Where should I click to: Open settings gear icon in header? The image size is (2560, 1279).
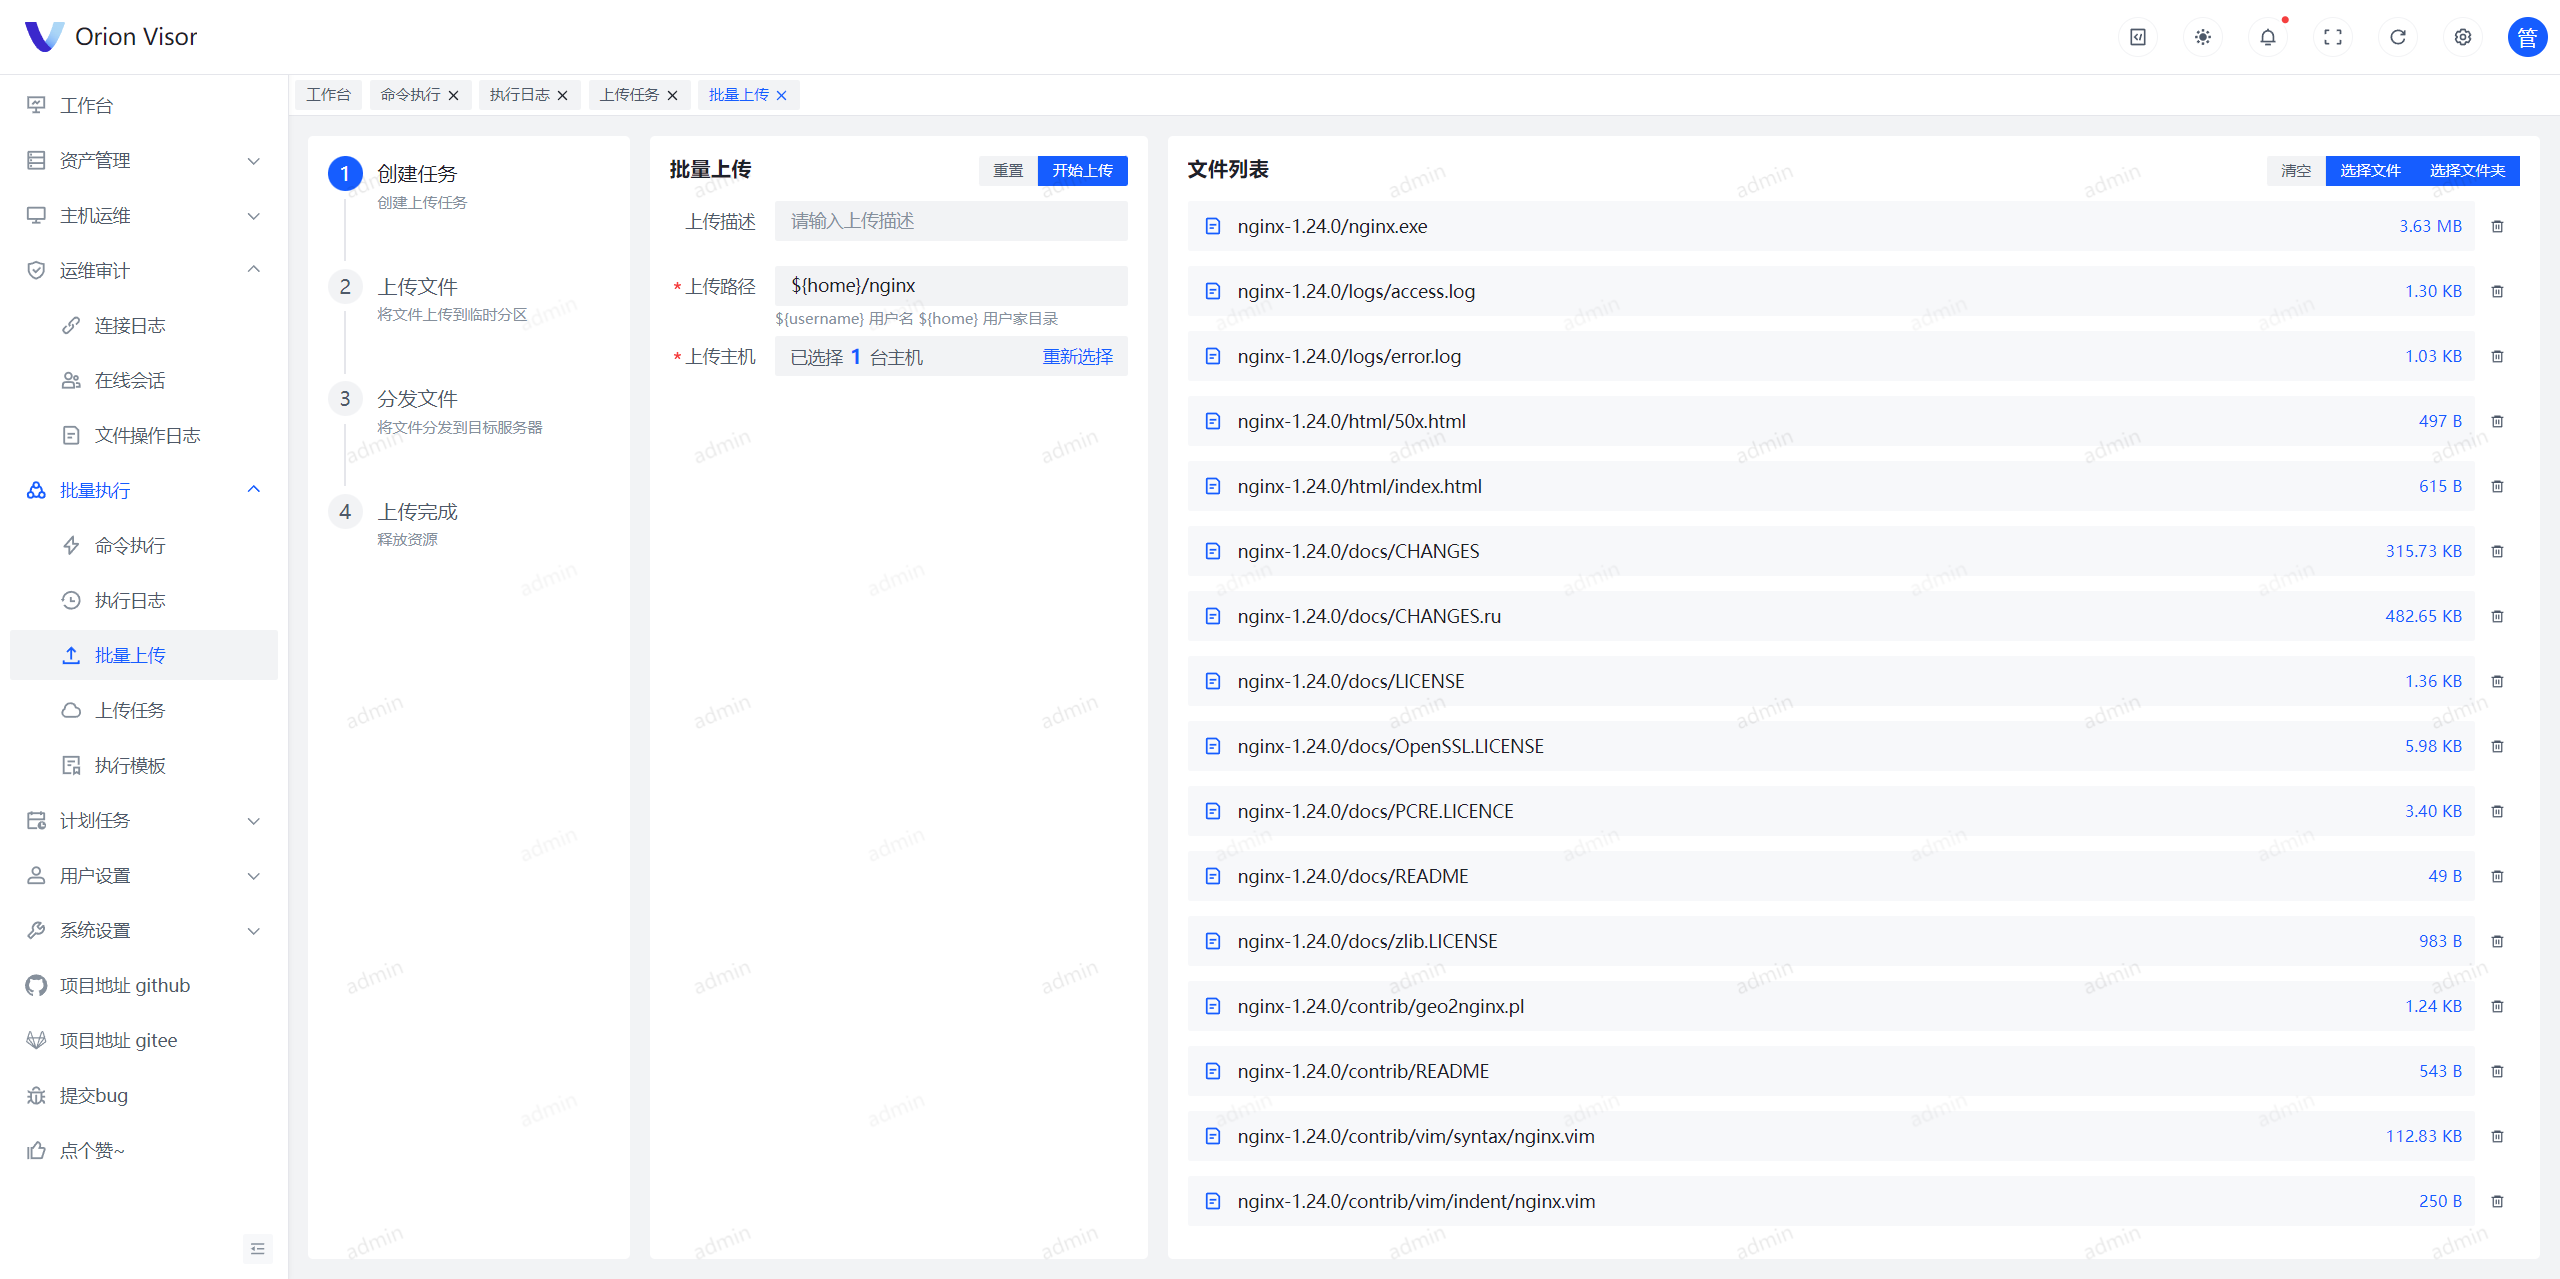2462,37
